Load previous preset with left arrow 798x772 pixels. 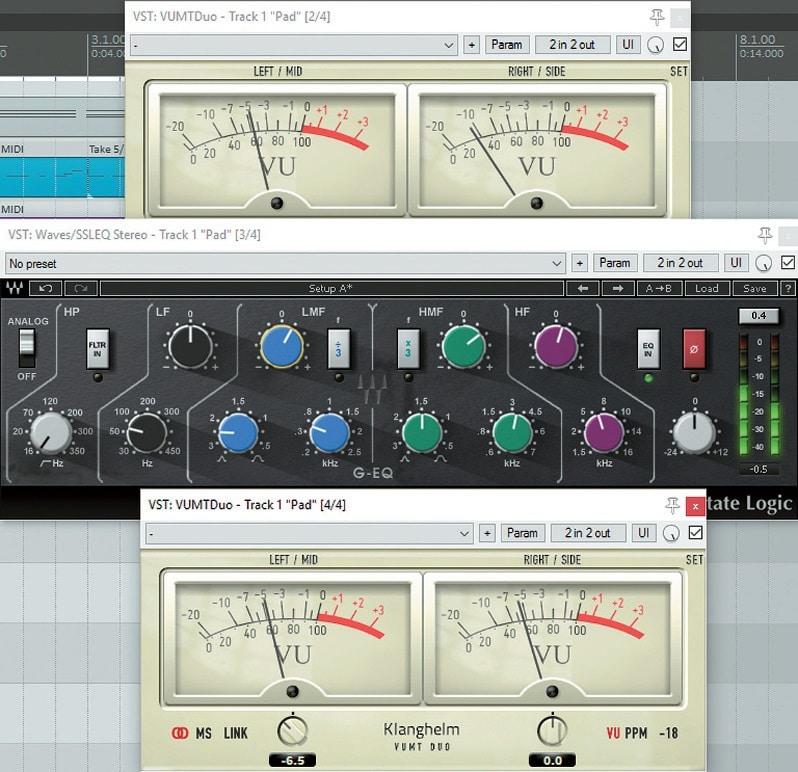click(583, 289)
